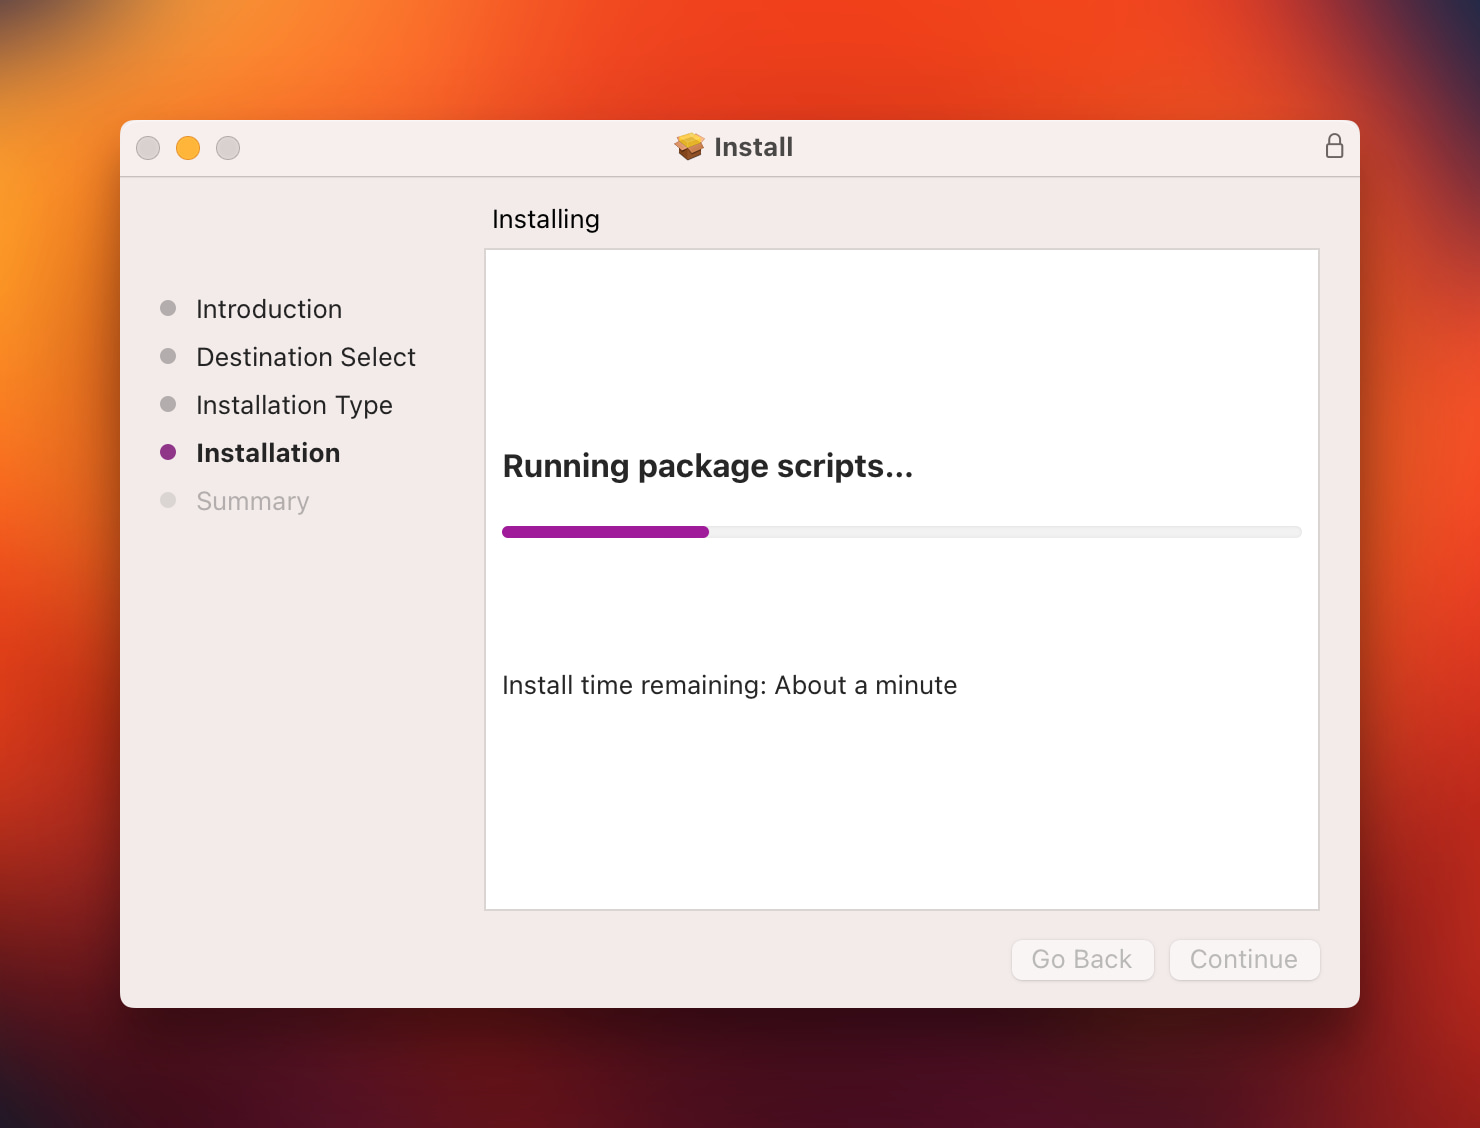Click the gray bullet beside Installation Type

tap(168, 404)
